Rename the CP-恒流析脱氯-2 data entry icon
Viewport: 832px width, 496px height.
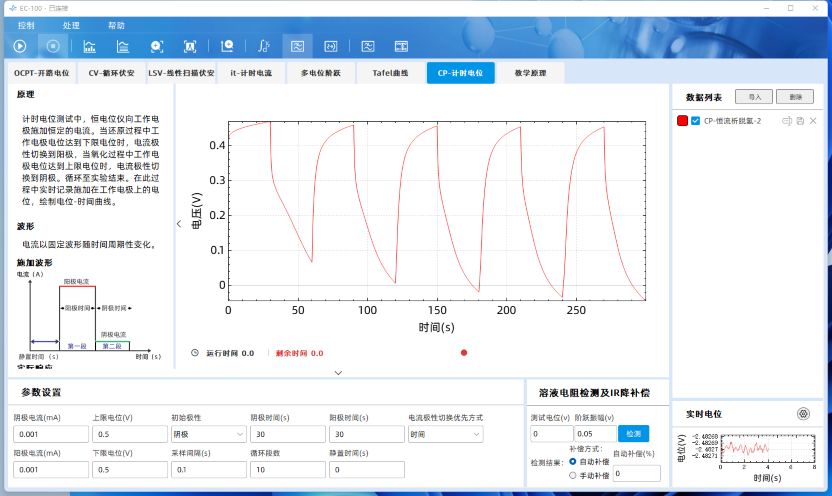[787, 121]
